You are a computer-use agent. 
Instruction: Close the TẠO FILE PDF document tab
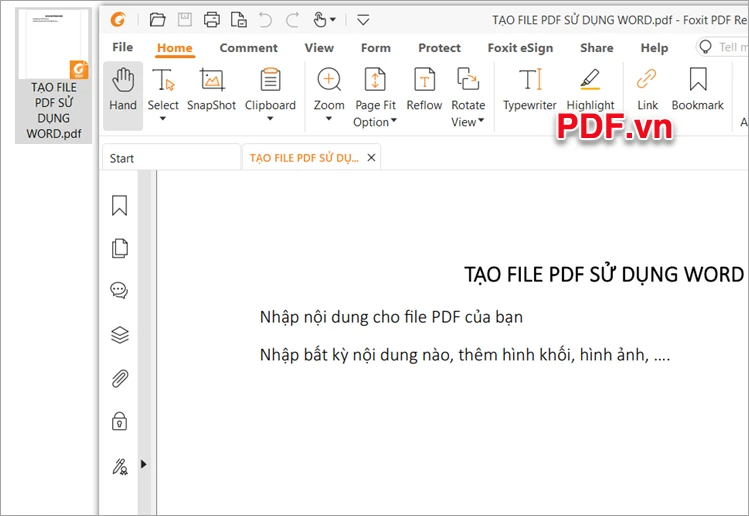pyautogui.click(x=371, y=158)
